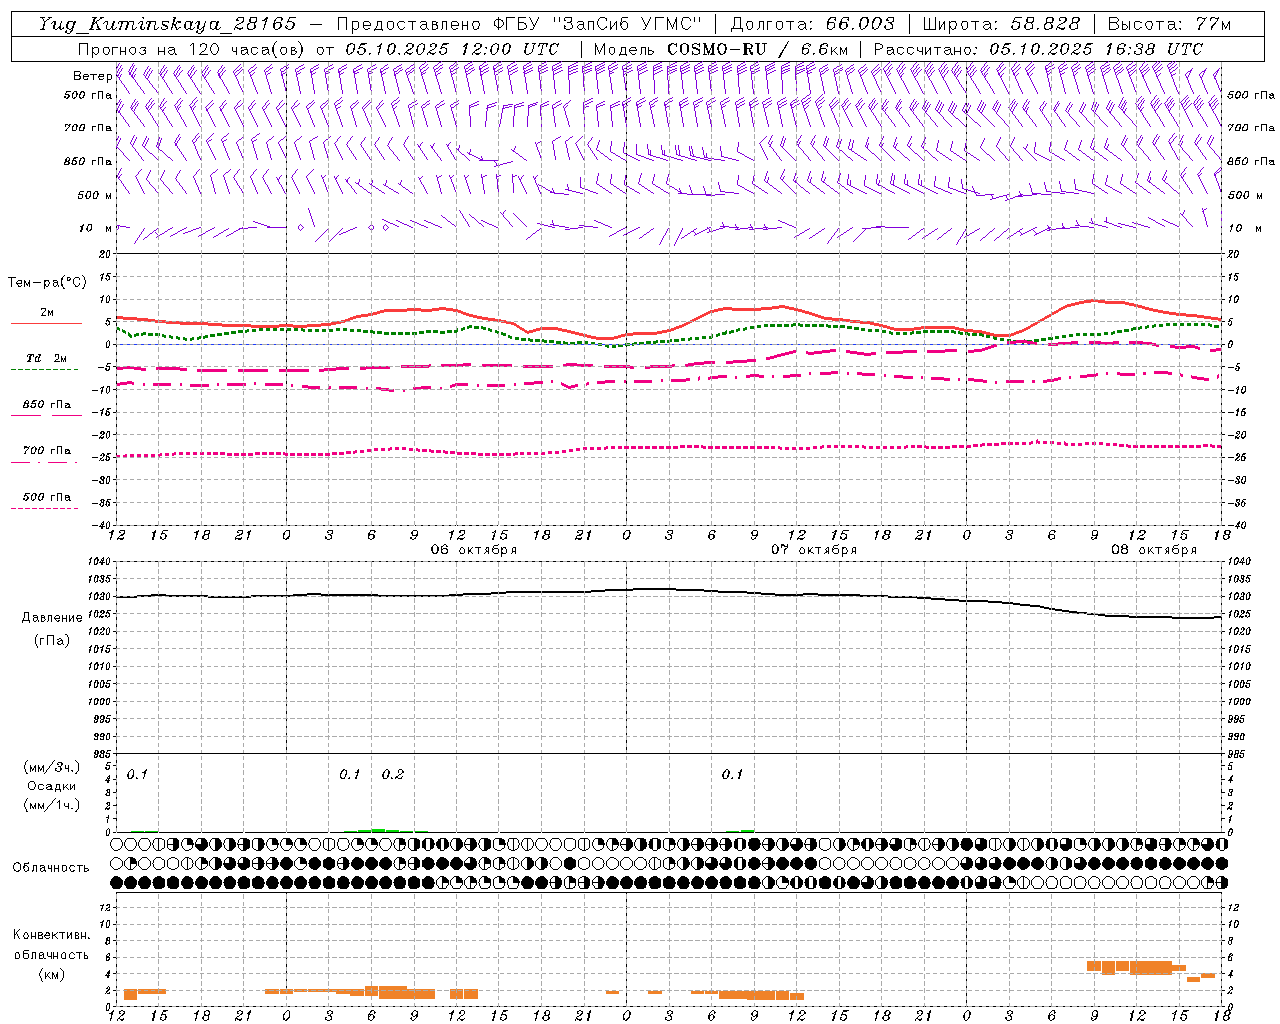Click the Ветер panel label
This screenshot has width=1280, height=1024.
click(92, 76)
